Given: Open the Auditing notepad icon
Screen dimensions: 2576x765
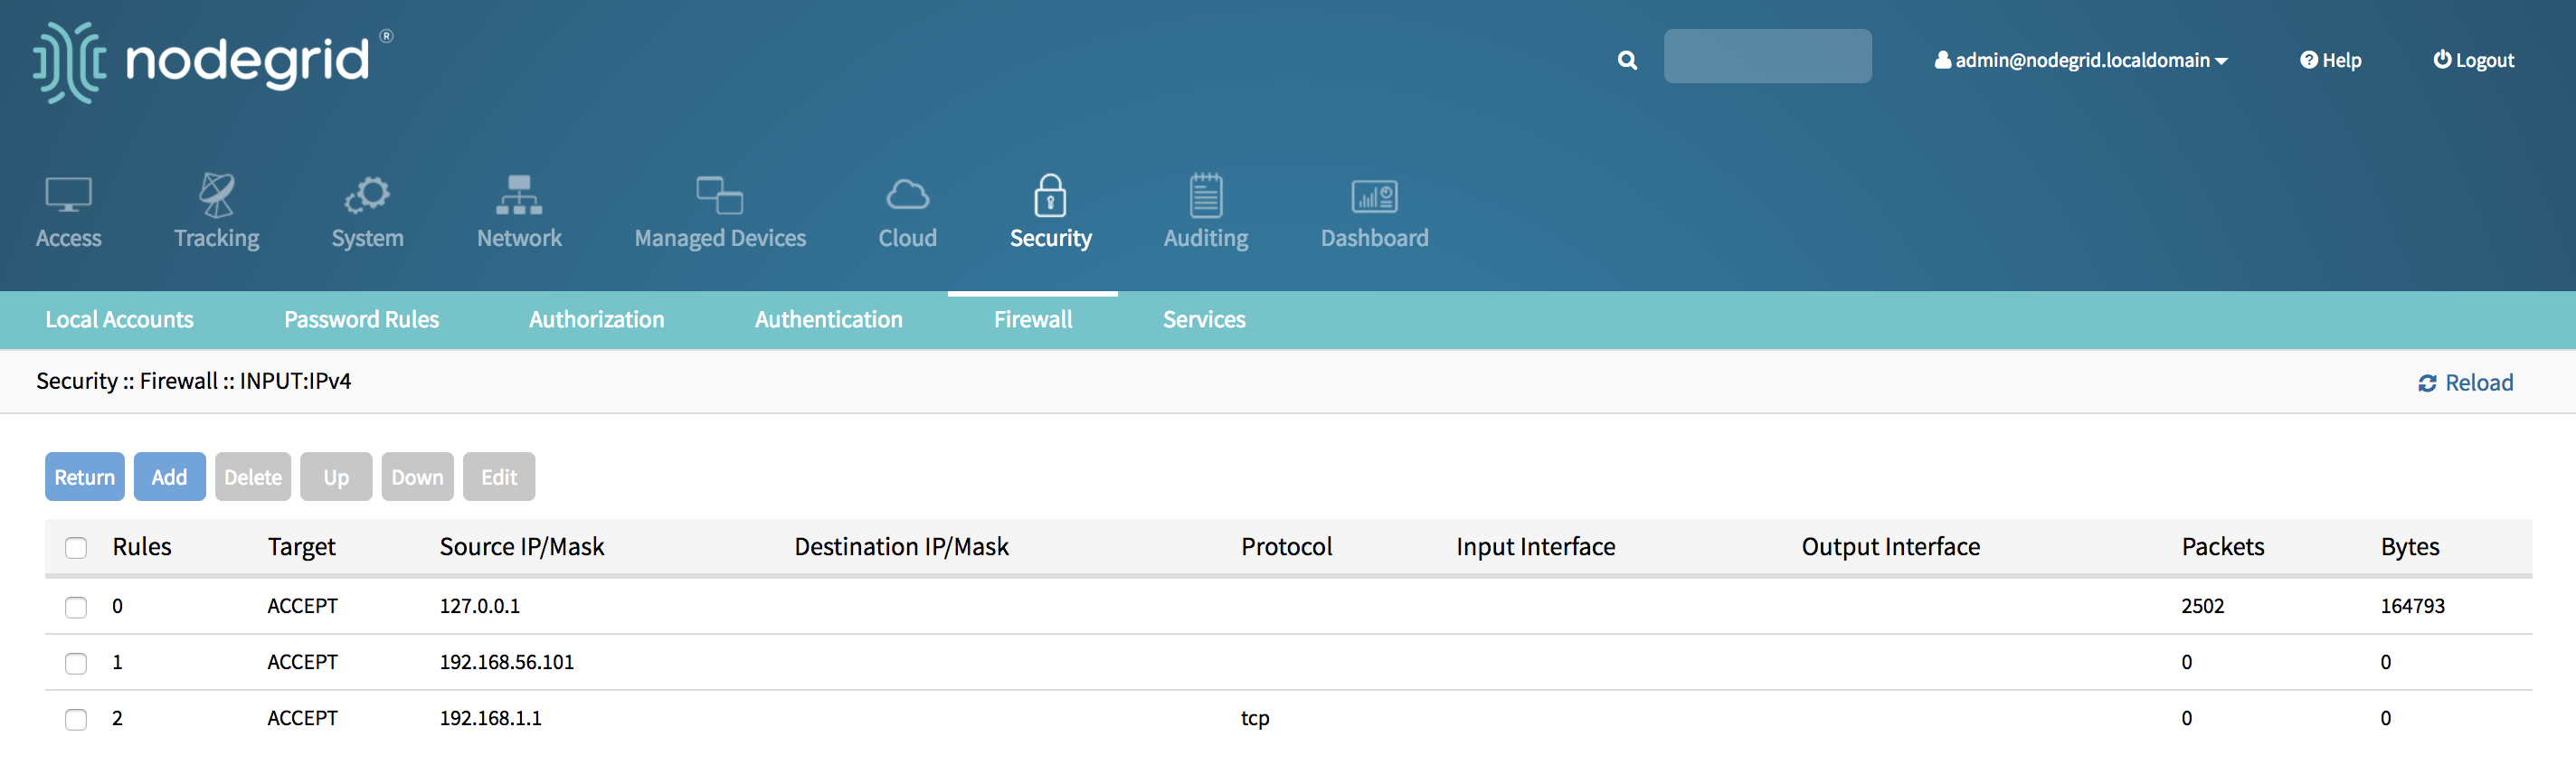Looking at the screenshot, I should [x=1206, y=195].
